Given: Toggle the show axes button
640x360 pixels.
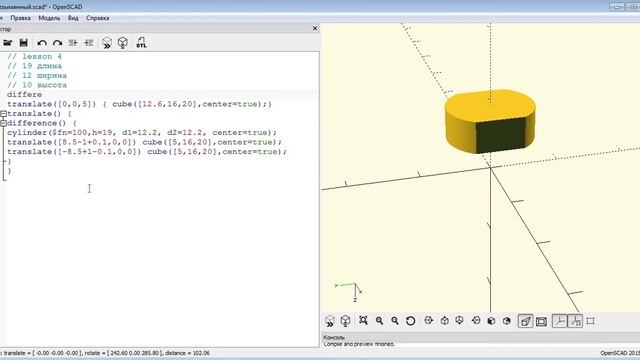Looking at the screenshot, I should [x=560, y=321].
